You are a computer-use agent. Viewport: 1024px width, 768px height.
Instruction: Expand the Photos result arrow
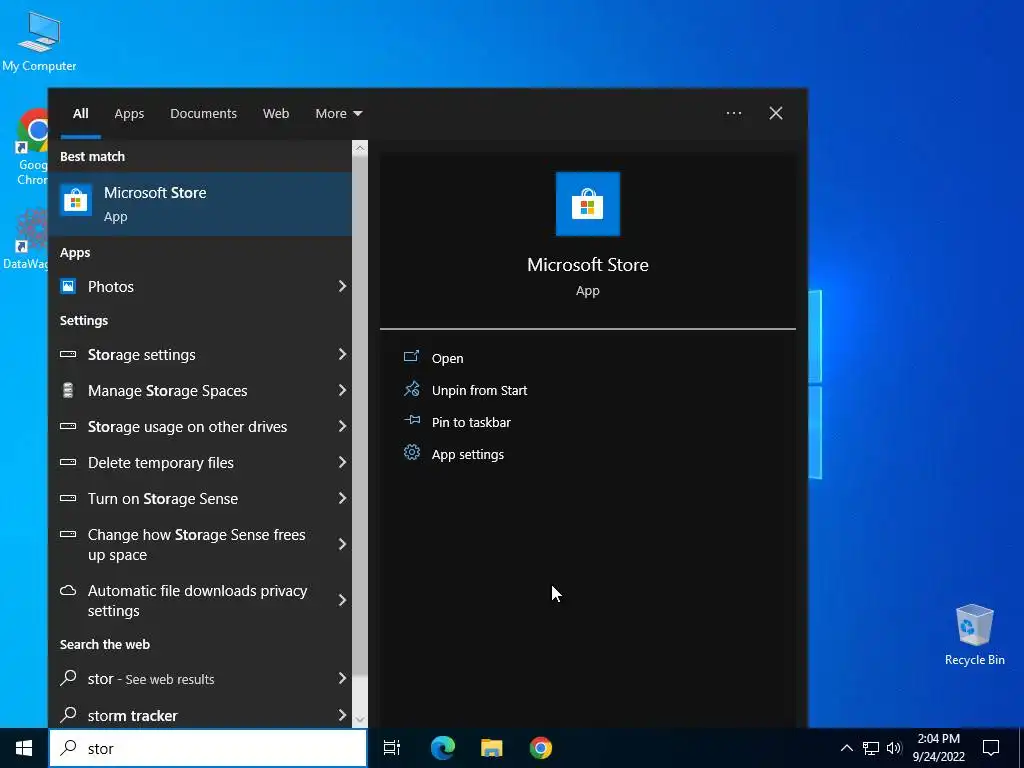pyautogui.click(x=342, y=286)
